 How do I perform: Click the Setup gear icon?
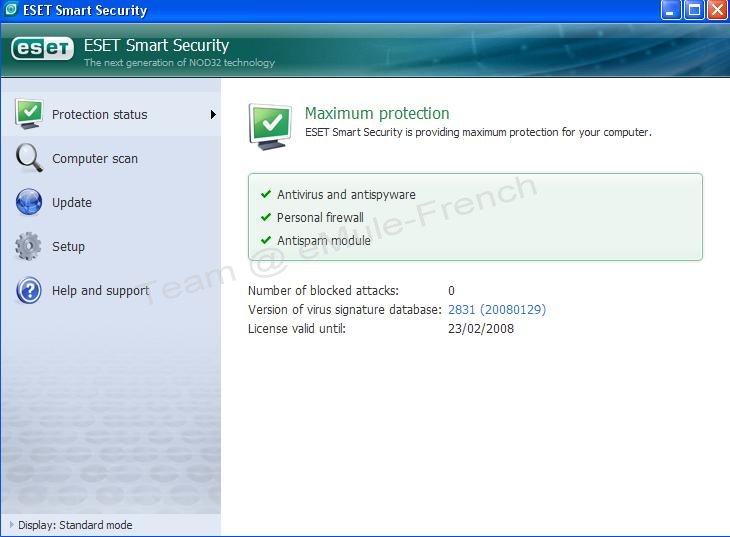pyautogui.click(x=28, y=246)
